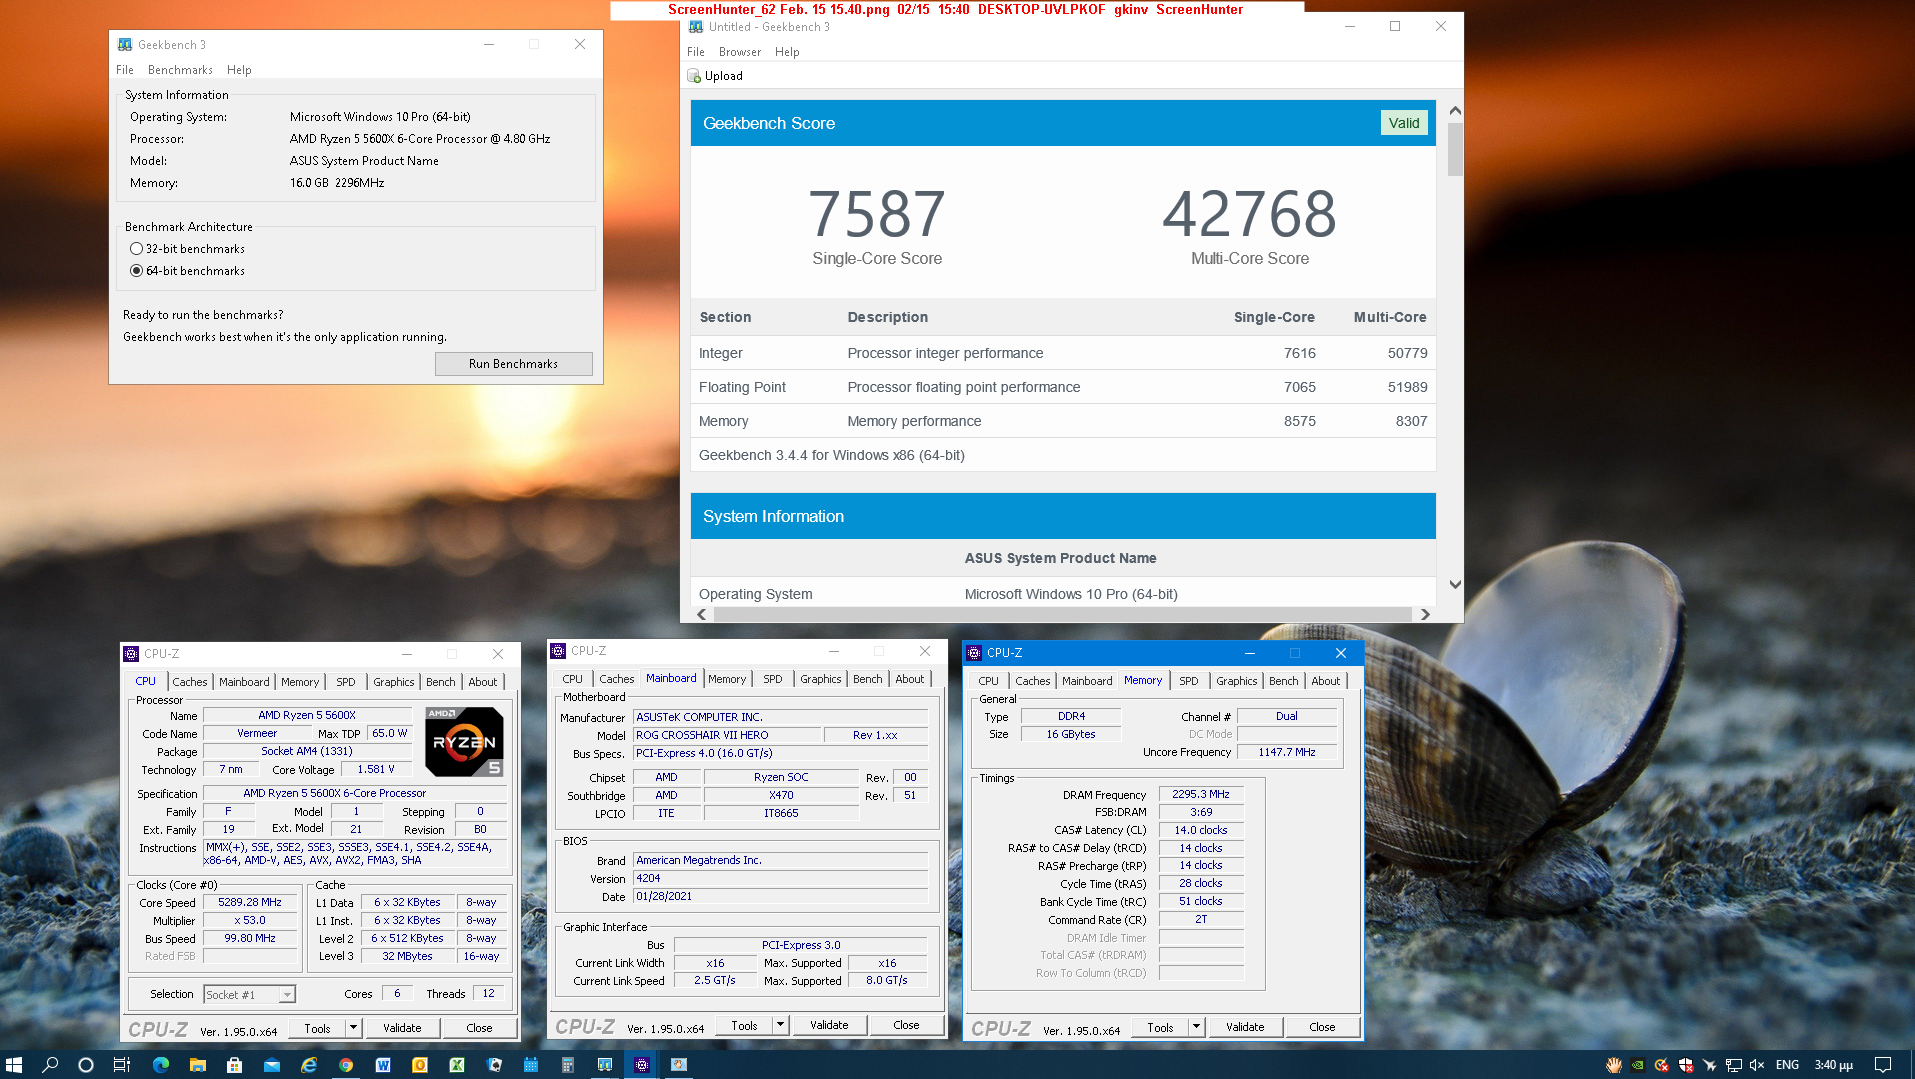Click the Untitled - Geekbench 3 window title icon
Viewport: 1915px width, 1079px height.
[696, 27]
